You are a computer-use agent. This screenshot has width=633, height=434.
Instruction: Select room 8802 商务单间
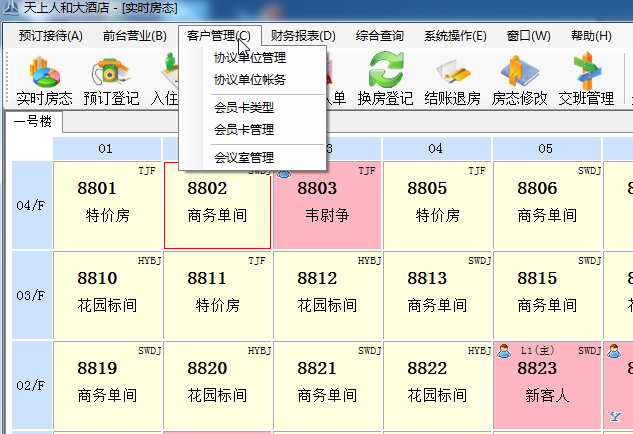pos(218,205)
